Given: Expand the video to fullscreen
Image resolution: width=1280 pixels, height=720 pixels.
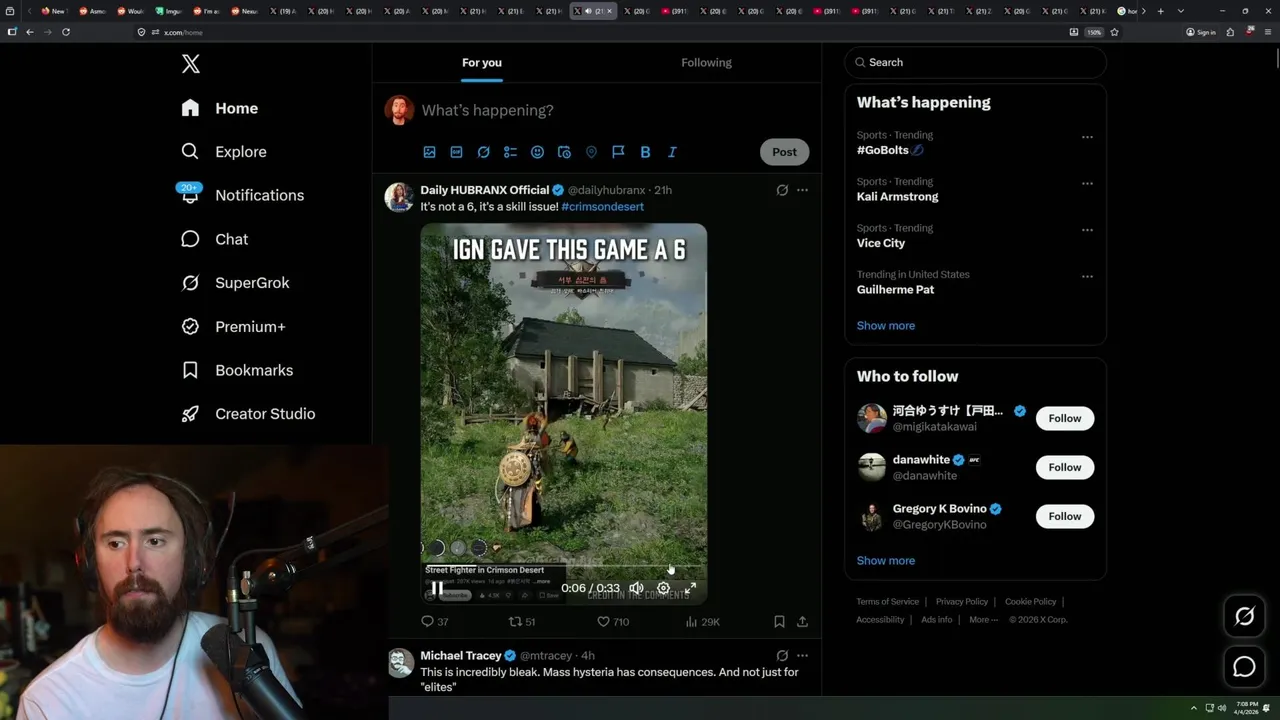Looking at the screenshot, I should point(690,588).
